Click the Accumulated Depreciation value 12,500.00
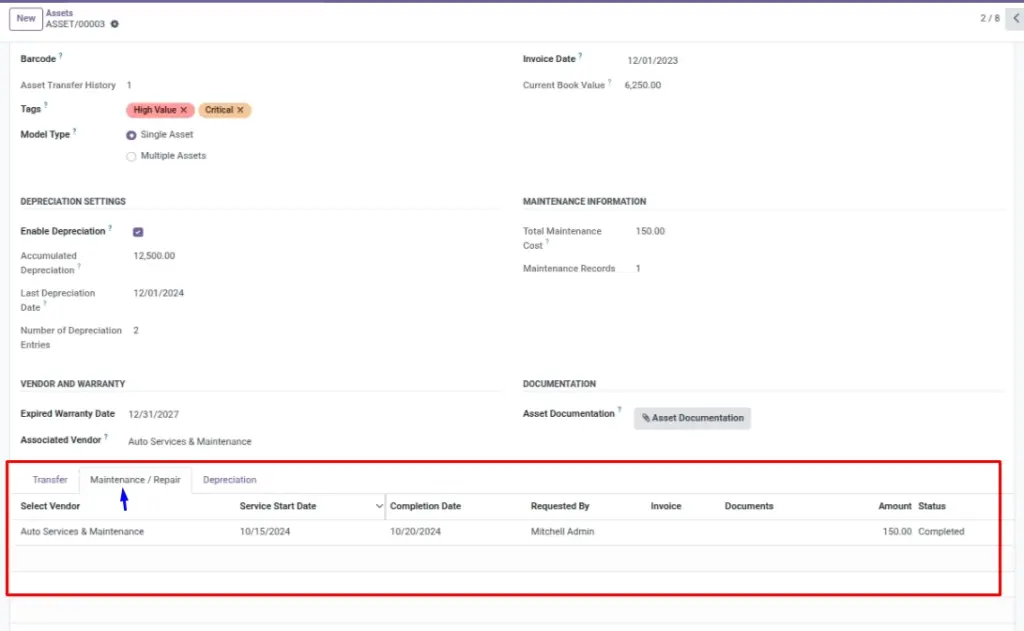 pos(154,256)
